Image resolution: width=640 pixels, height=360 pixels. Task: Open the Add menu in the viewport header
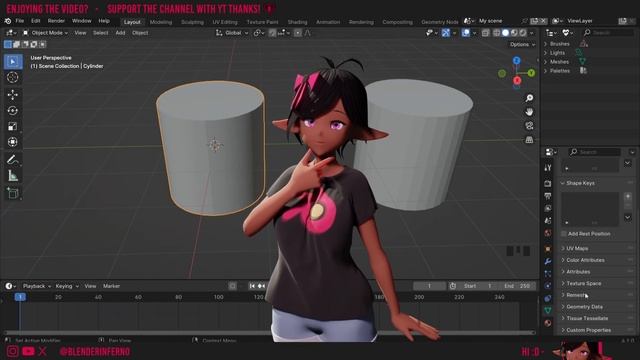(x=120, y=33)
